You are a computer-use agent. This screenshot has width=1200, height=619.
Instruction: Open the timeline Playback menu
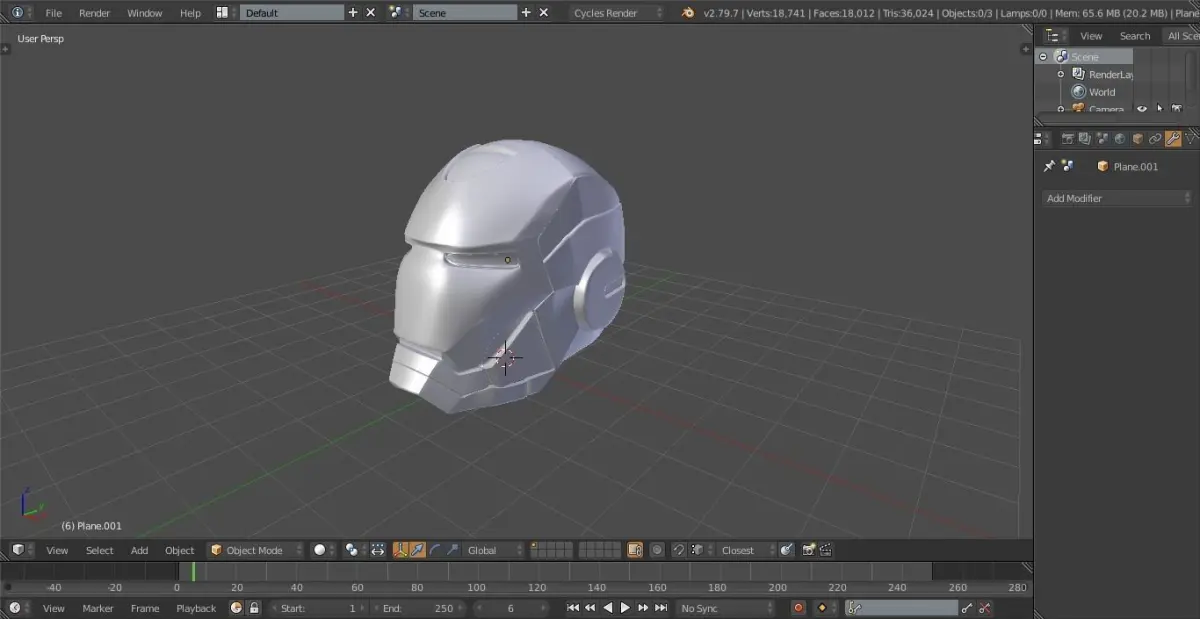tap(196, 608)
